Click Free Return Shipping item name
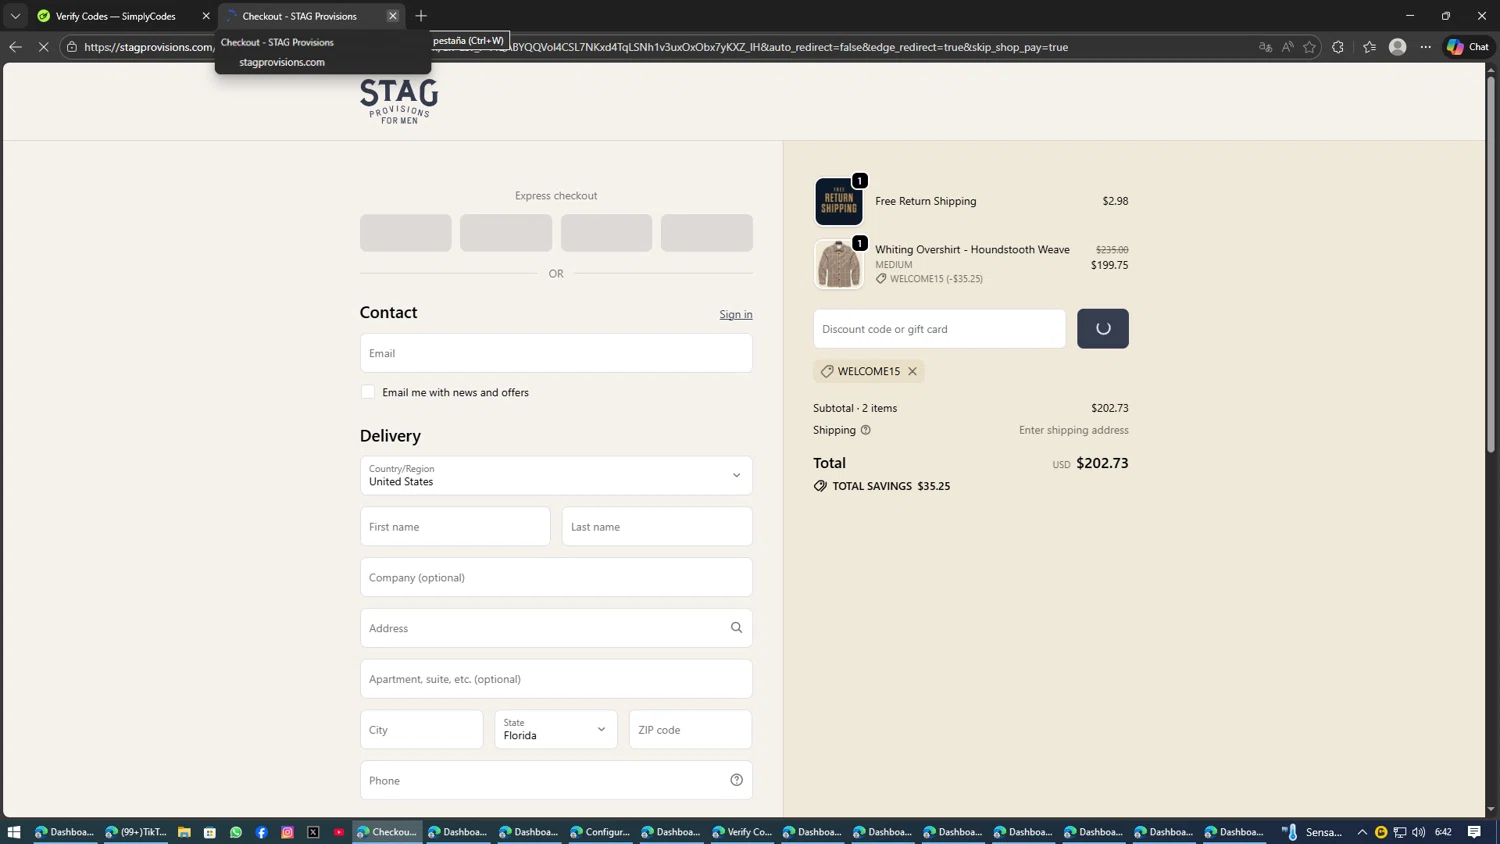Screen dimensions: 1500x844 pos(926,201)
